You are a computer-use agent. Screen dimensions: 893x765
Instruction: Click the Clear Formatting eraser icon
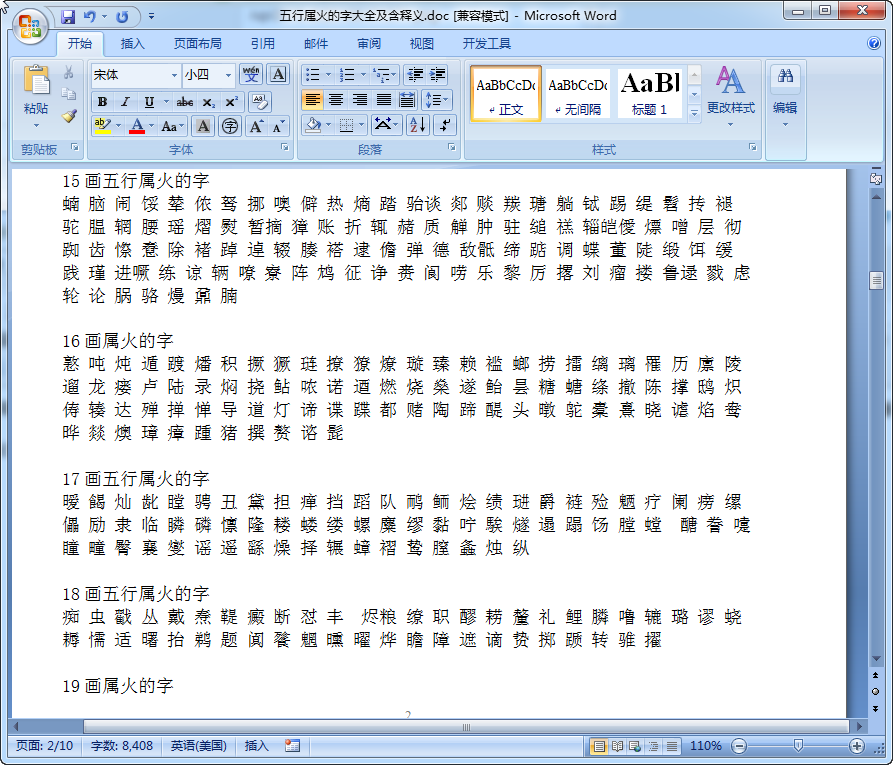tap(259, 101)
